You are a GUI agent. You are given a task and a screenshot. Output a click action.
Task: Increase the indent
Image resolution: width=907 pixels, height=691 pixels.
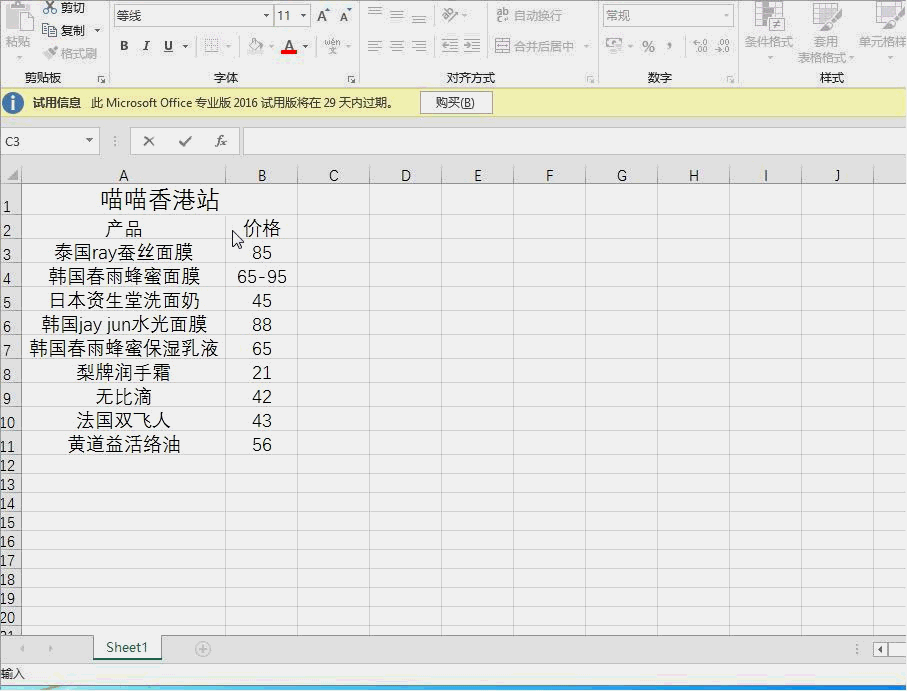pyautogui.click(x=472, y=46)
